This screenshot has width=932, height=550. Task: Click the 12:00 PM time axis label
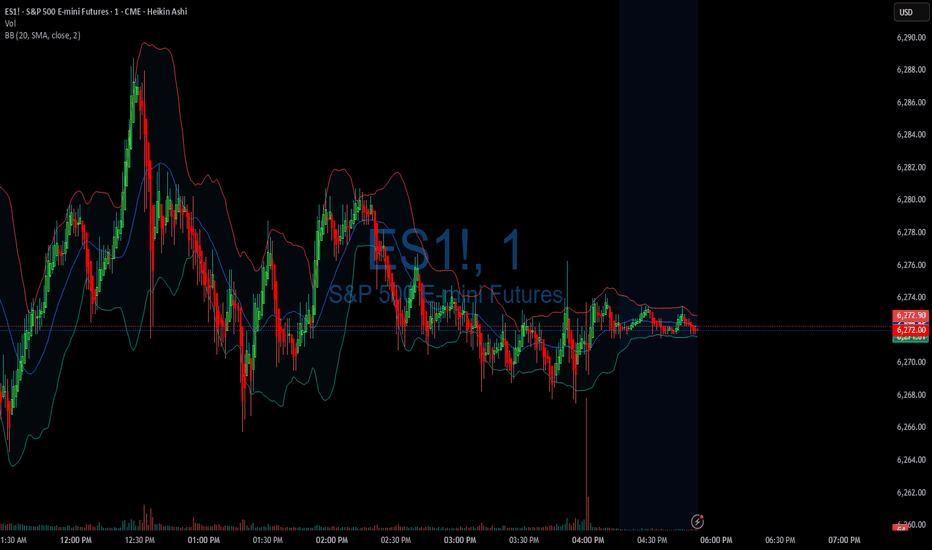[x=76, y=540]
